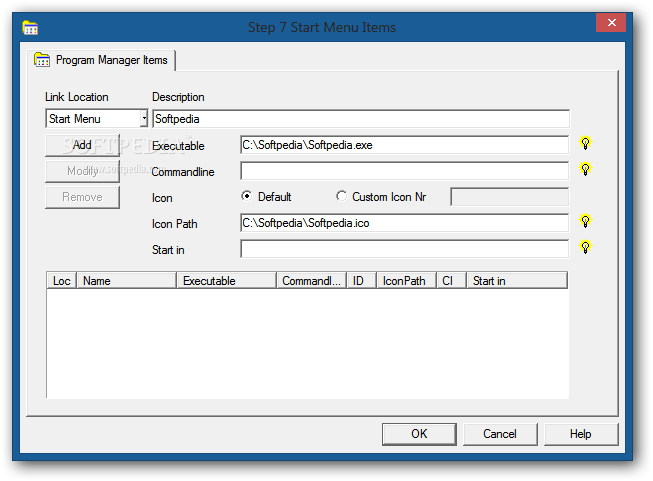Click the Modify button
This screenshot has height=481, width=653.
tap(82, 171)
